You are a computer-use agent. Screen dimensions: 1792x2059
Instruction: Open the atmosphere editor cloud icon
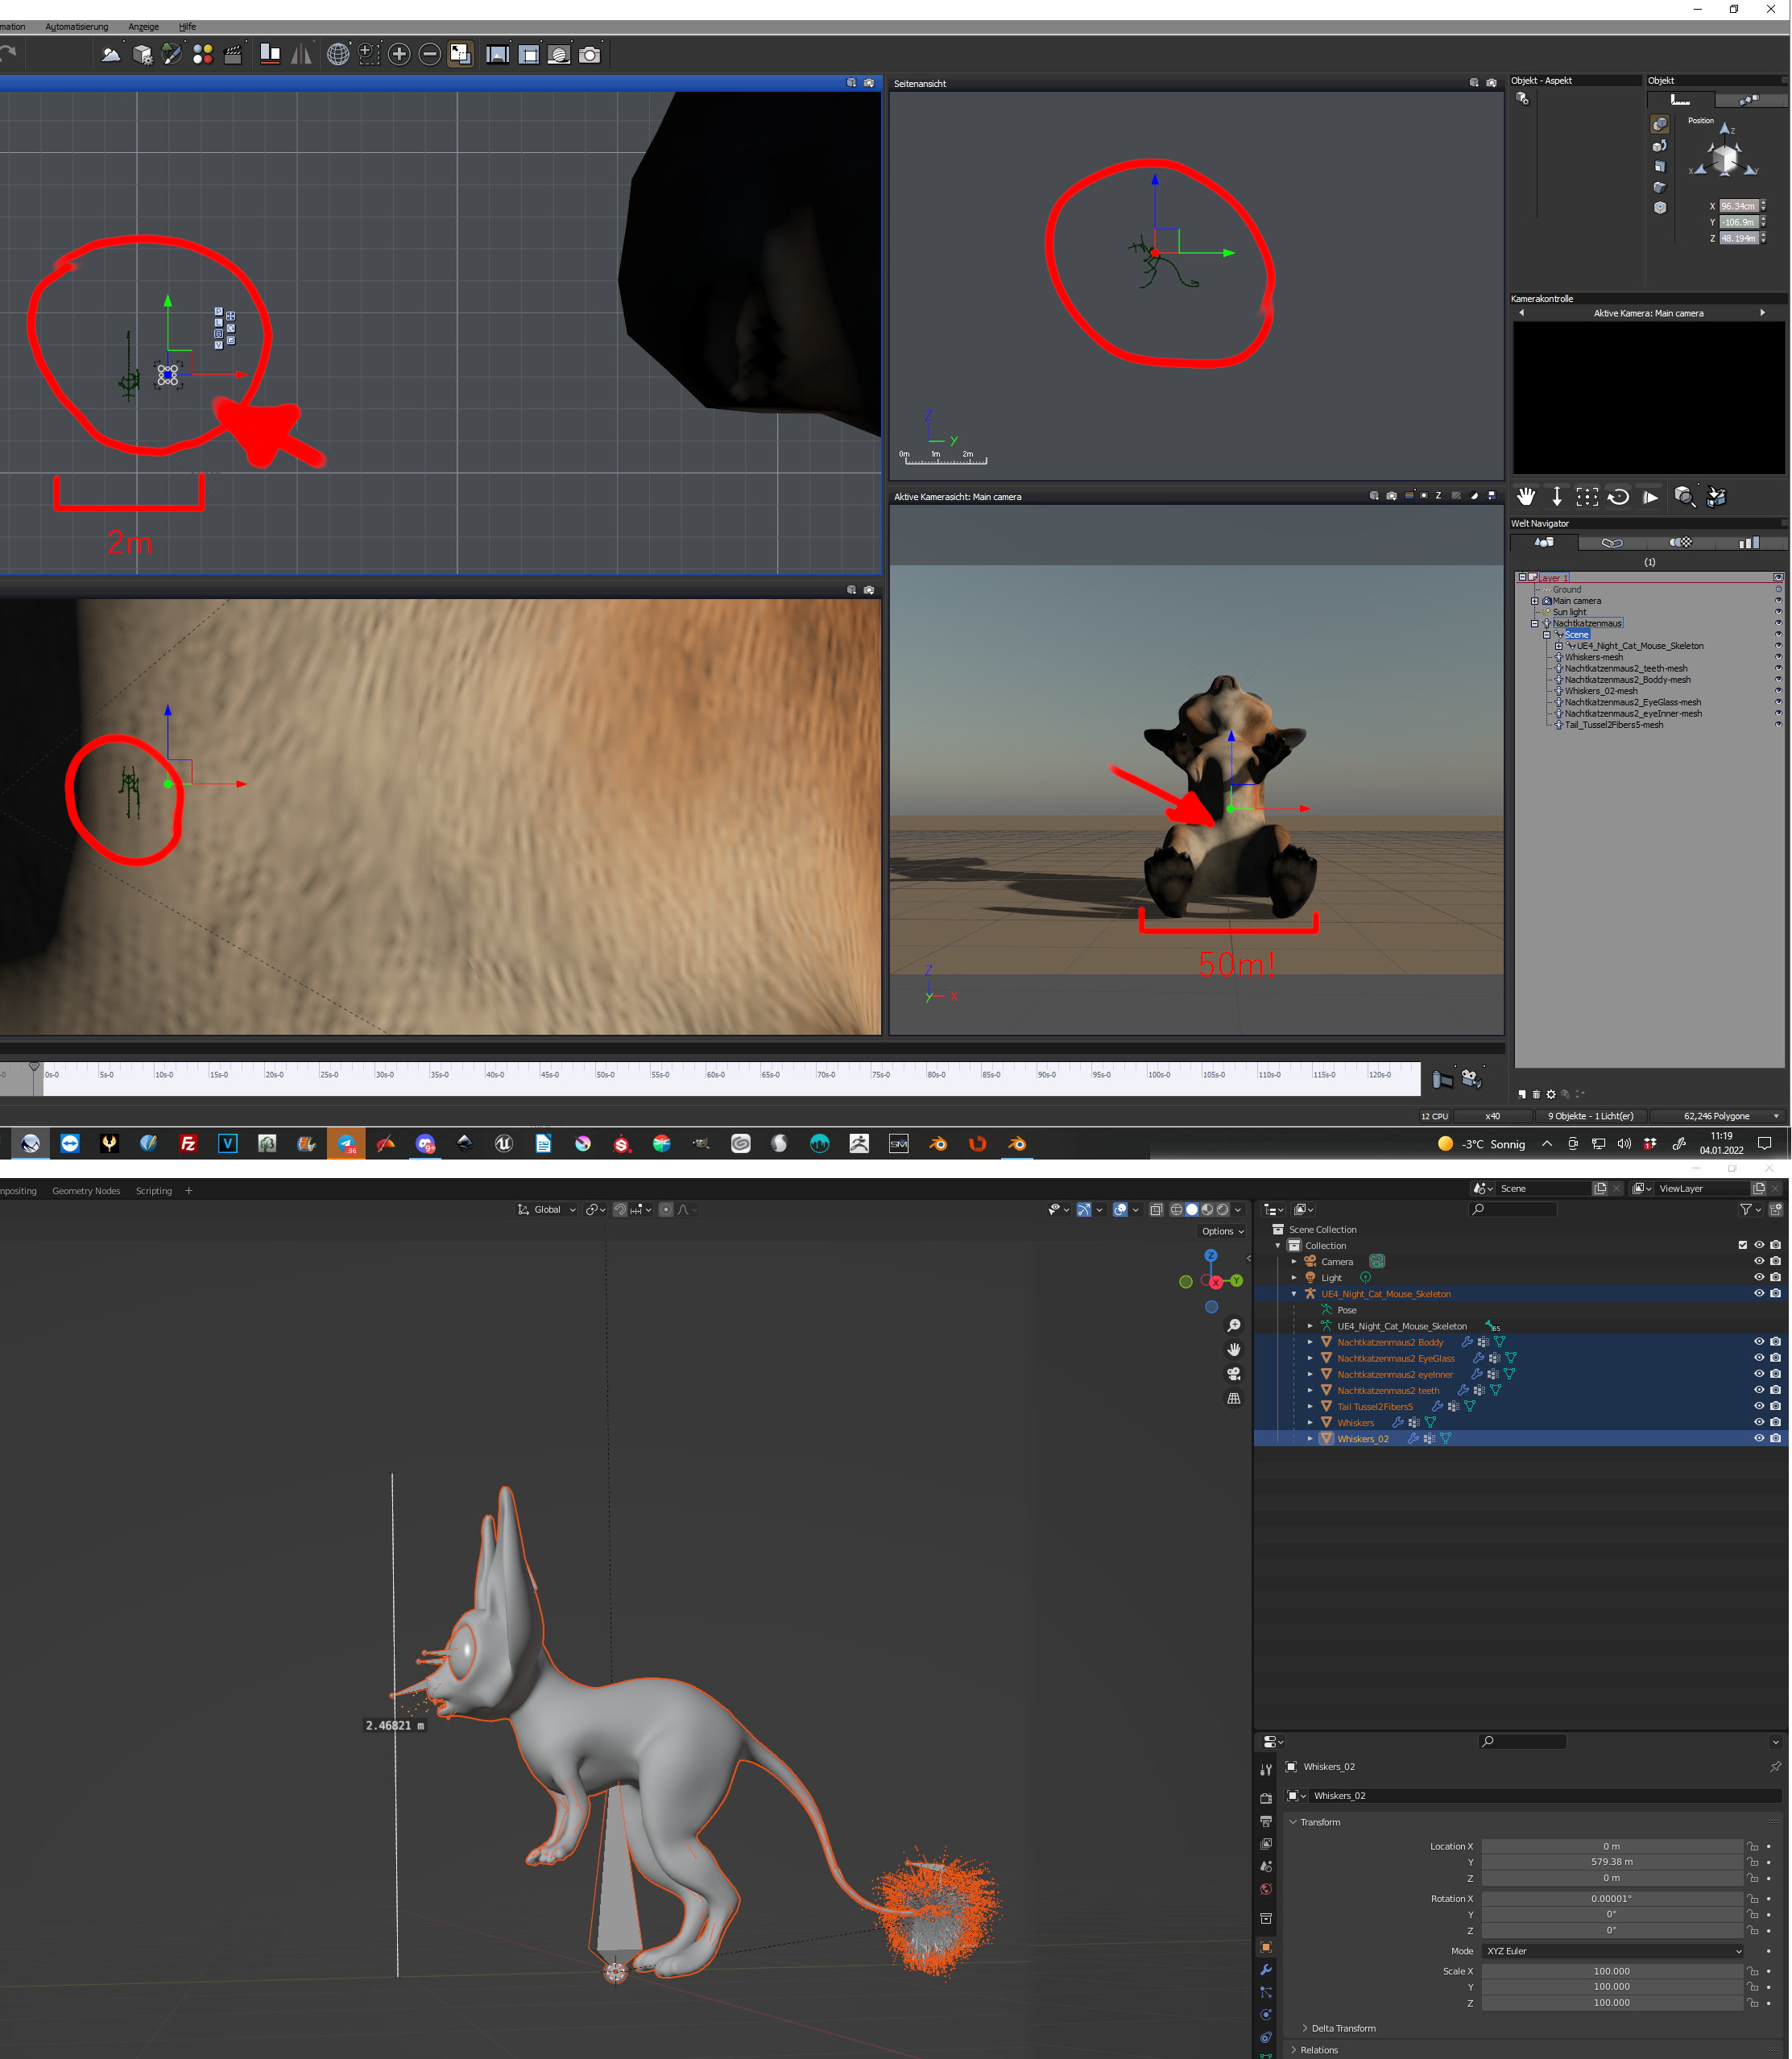(111, 54)
